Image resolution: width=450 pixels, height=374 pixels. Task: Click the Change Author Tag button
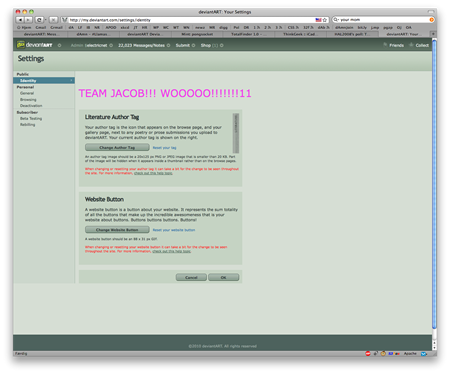coord(117,147)
